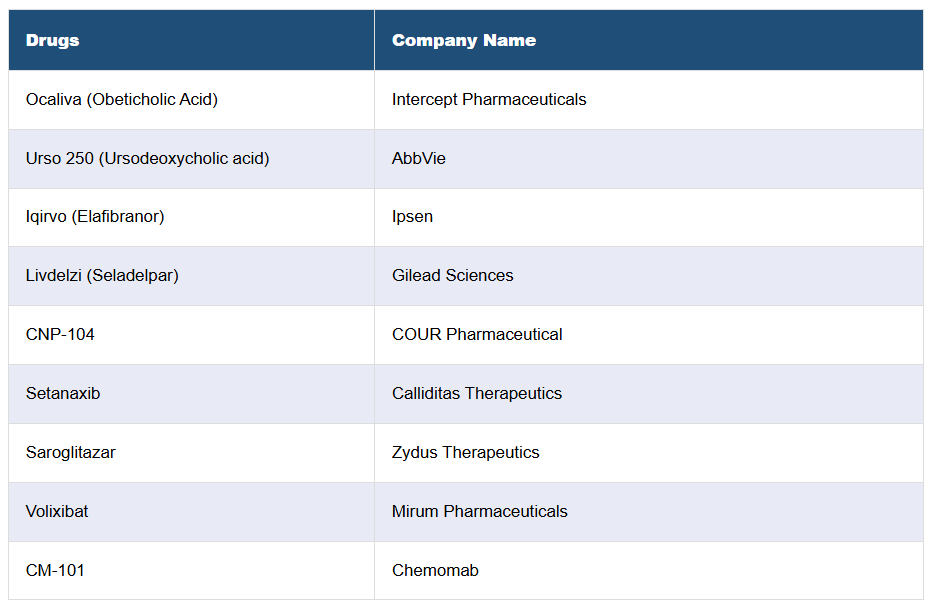Click the Chemomab company cell
The width and height of the screenshot is (931, 605).
435,571
